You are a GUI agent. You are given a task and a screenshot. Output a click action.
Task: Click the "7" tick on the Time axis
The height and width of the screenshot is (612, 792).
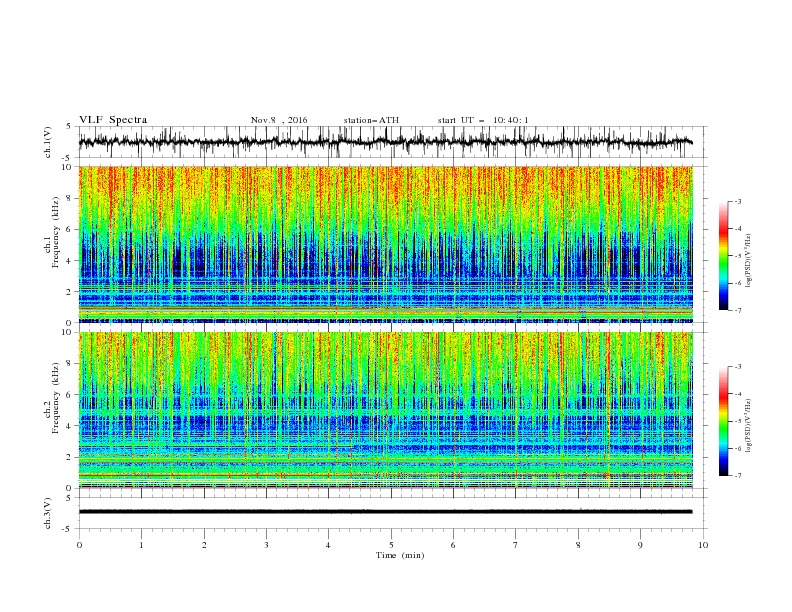516,545
